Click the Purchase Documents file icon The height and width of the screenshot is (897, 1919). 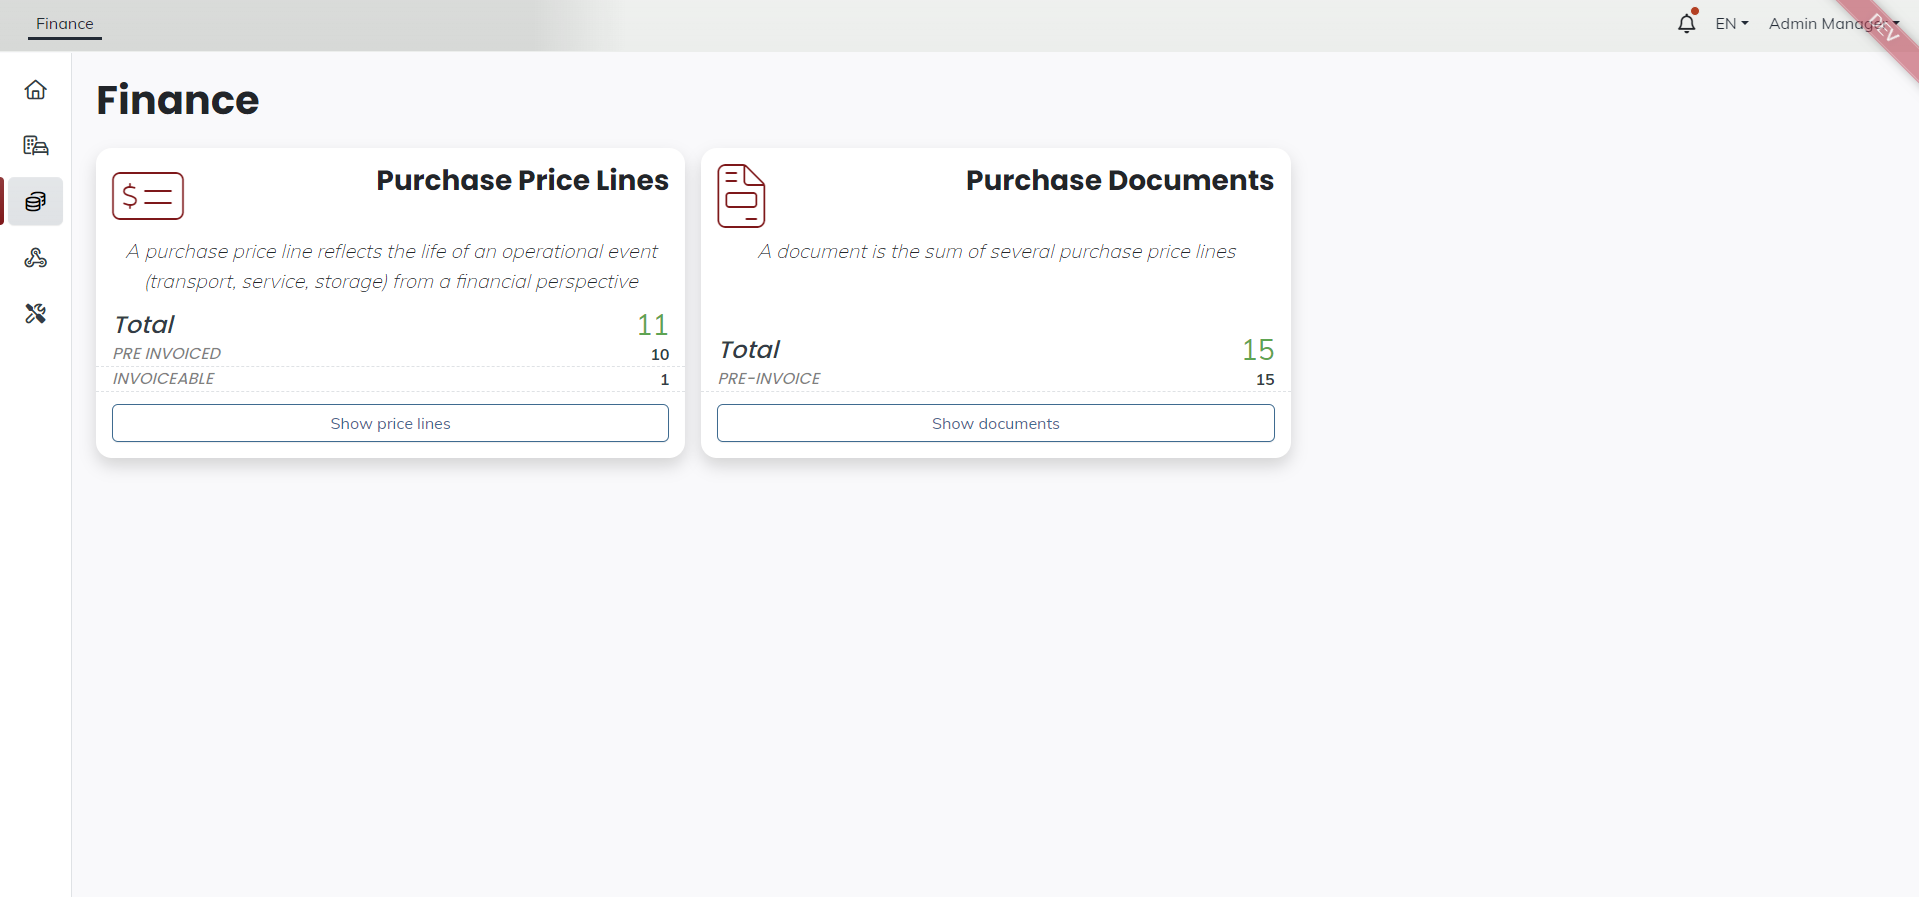coord(741,196)
